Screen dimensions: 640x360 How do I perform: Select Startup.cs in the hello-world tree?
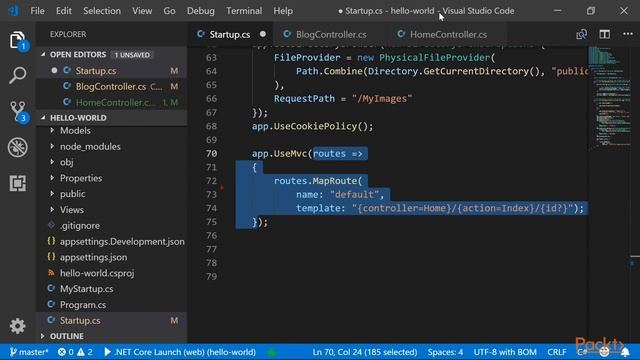112,320
